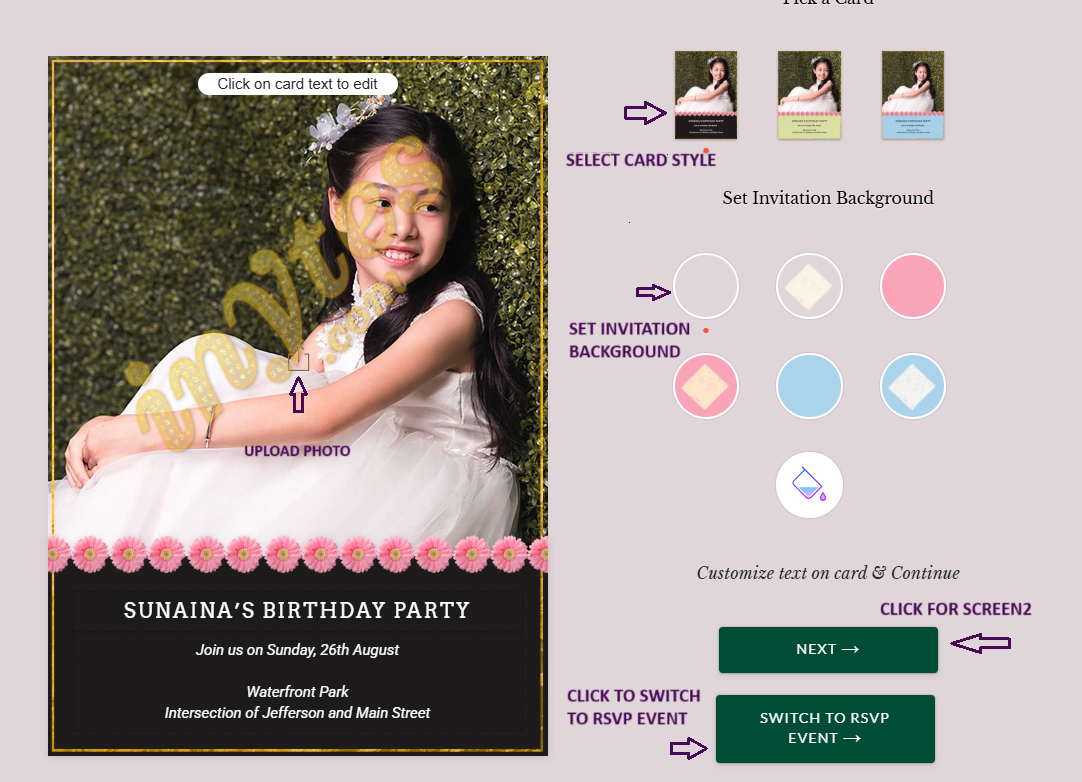Edit the Waterfront Park venue text
Viewport: 1082px width, 782px height.
pyautogui.click(x=297, y=692)
